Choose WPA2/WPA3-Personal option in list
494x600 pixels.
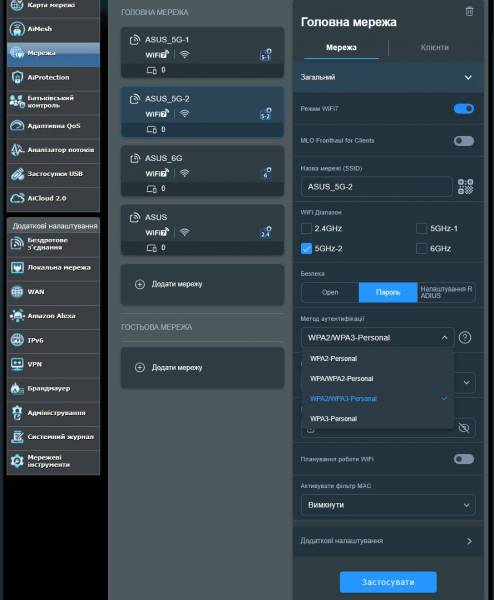point(377,398)
